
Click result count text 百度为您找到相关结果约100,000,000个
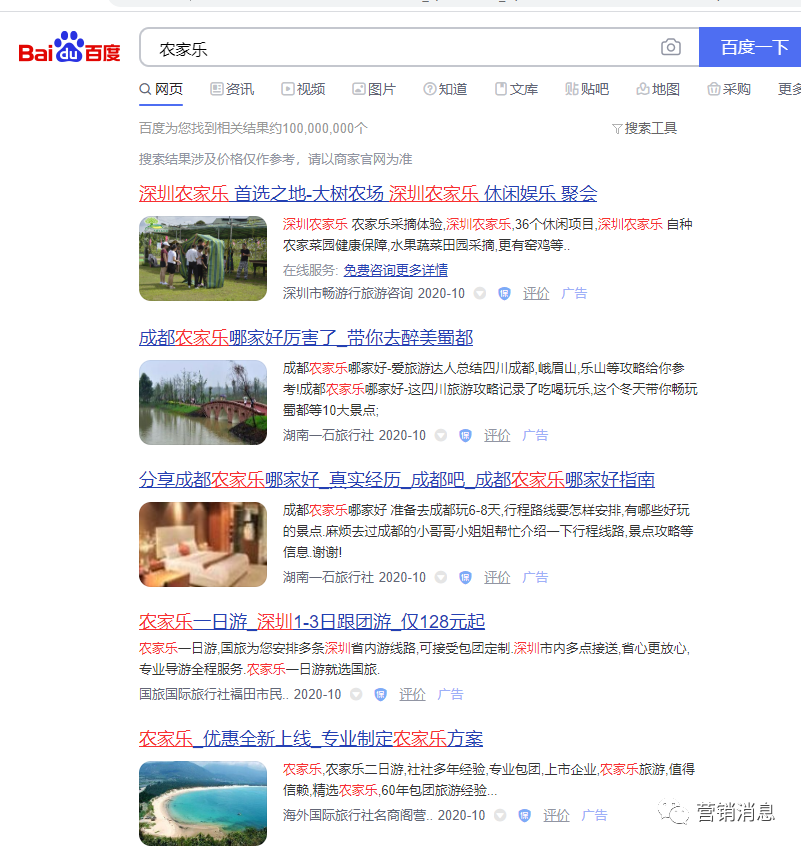(x=253, y=129)
